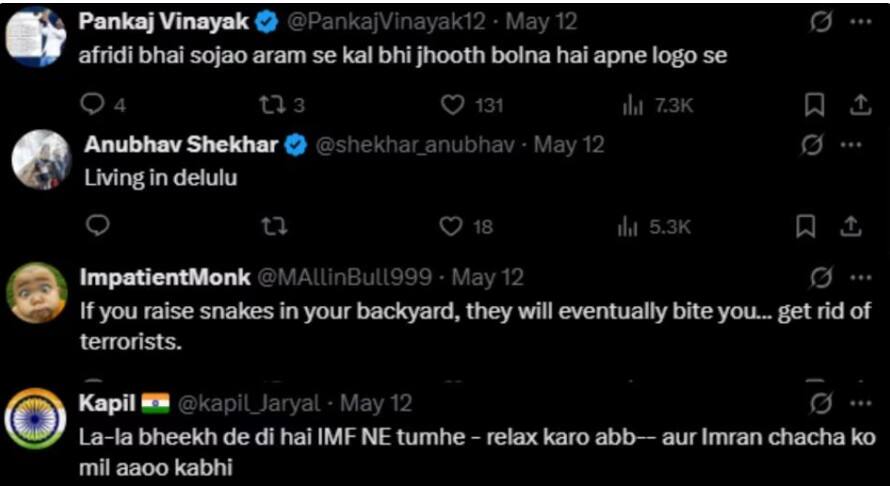Retweet Anubhav Shekhar's tweet

pos(272,227)
